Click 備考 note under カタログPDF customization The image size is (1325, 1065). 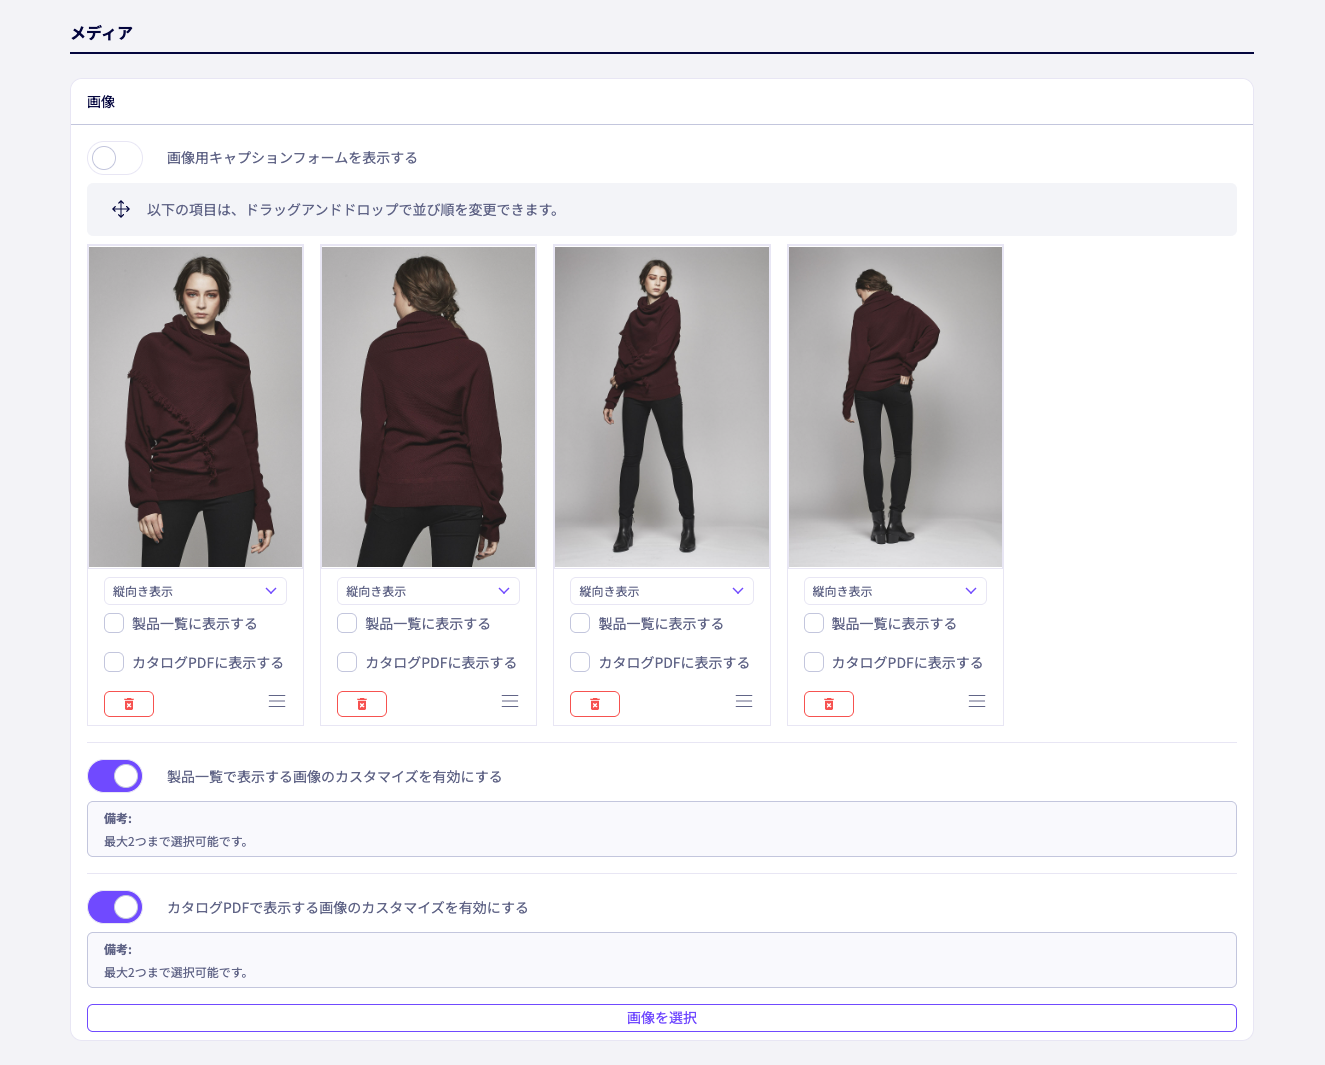point(662,960)
